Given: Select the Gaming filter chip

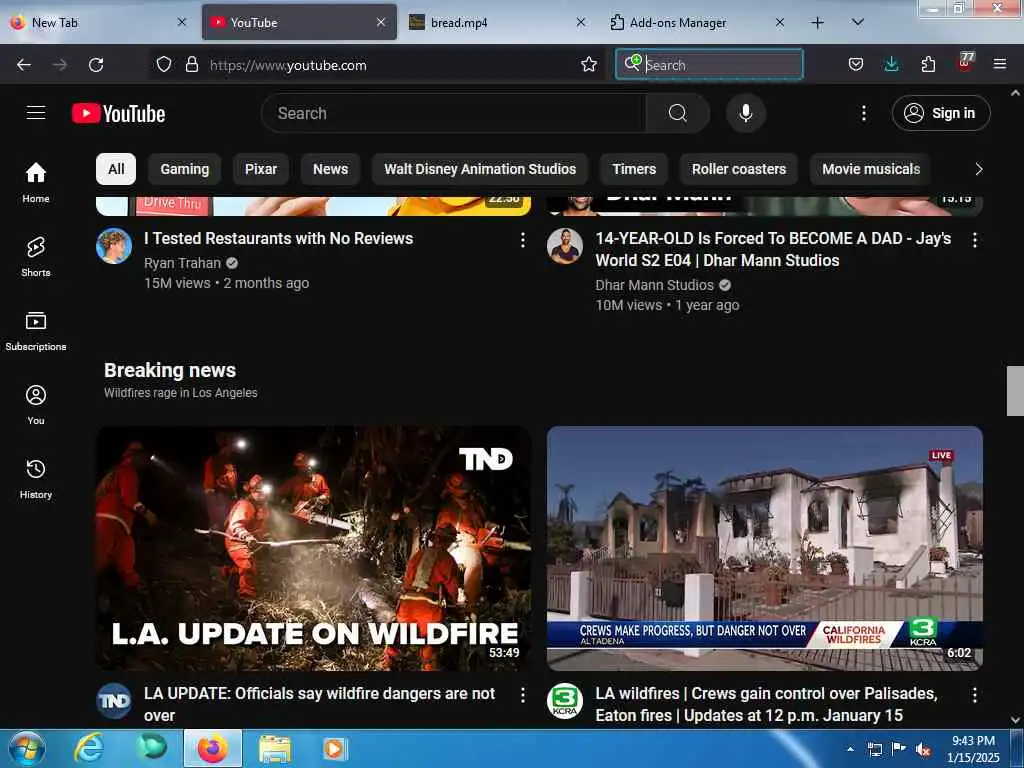Looking at the screenshot, I should pos(185,169).
